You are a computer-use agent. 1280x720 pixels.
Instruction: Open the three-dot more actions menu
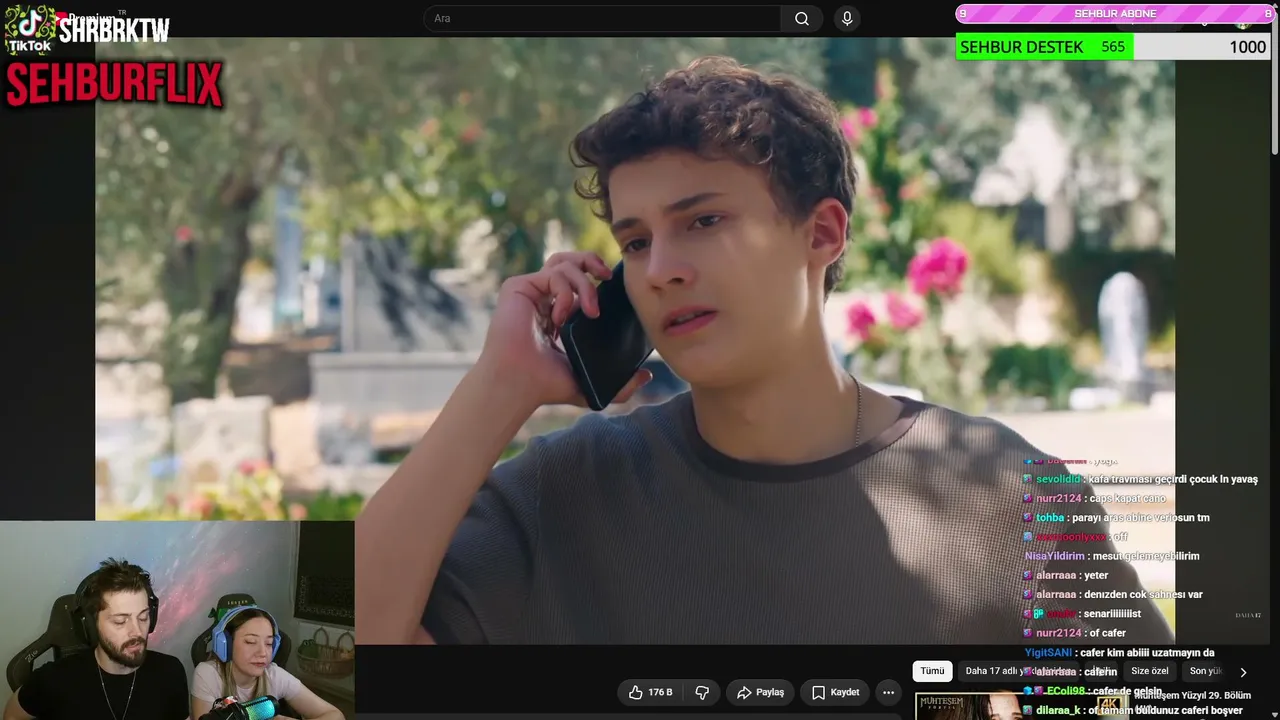pos(888,692)
